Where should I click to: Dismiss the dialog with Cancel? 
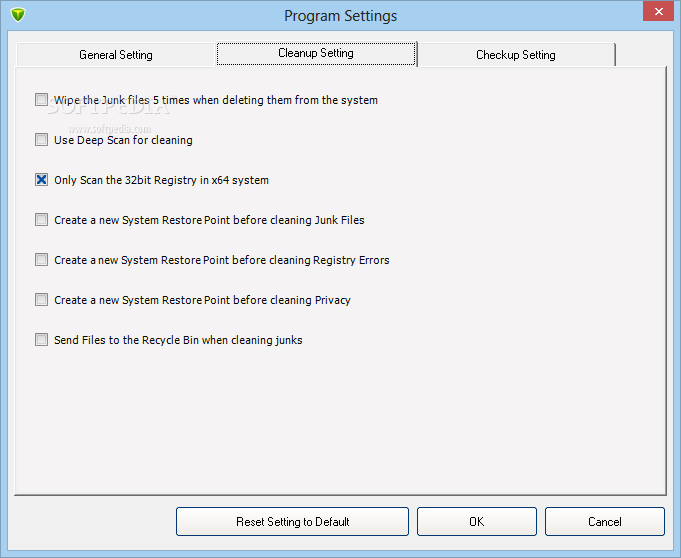(x=605, y=521)
